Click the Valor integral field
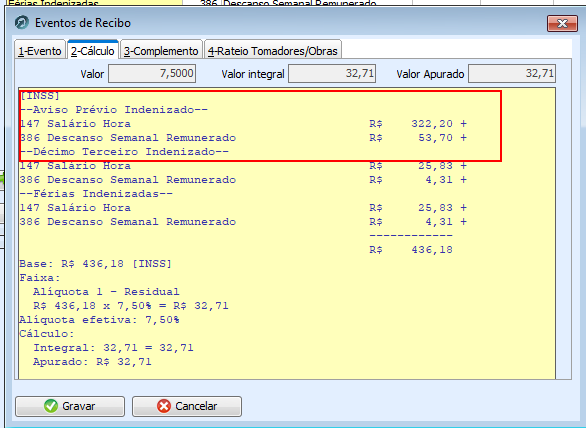 tap(332, 73)
